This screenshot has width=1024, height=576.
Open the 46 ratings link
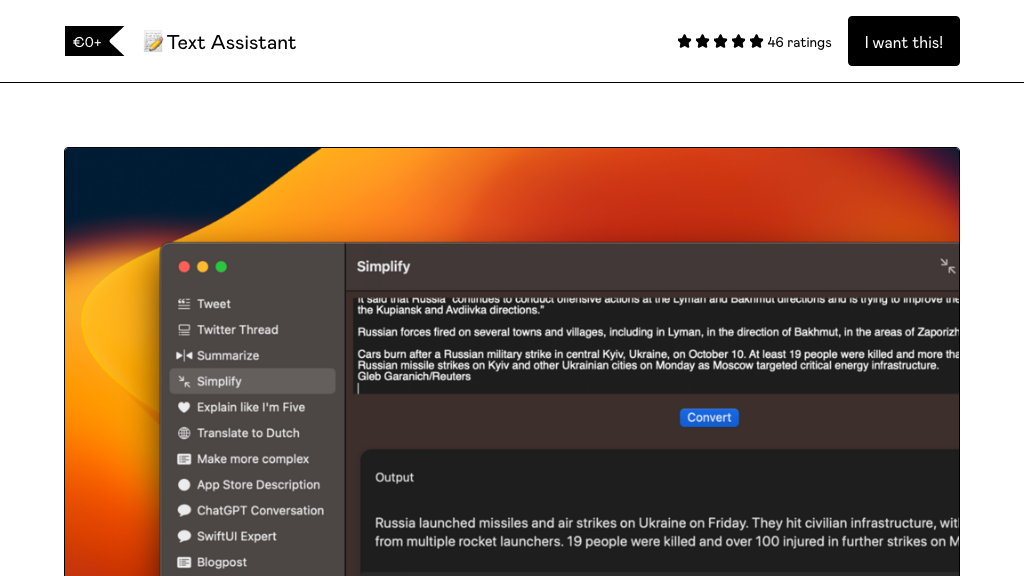[x=799, y=42]
